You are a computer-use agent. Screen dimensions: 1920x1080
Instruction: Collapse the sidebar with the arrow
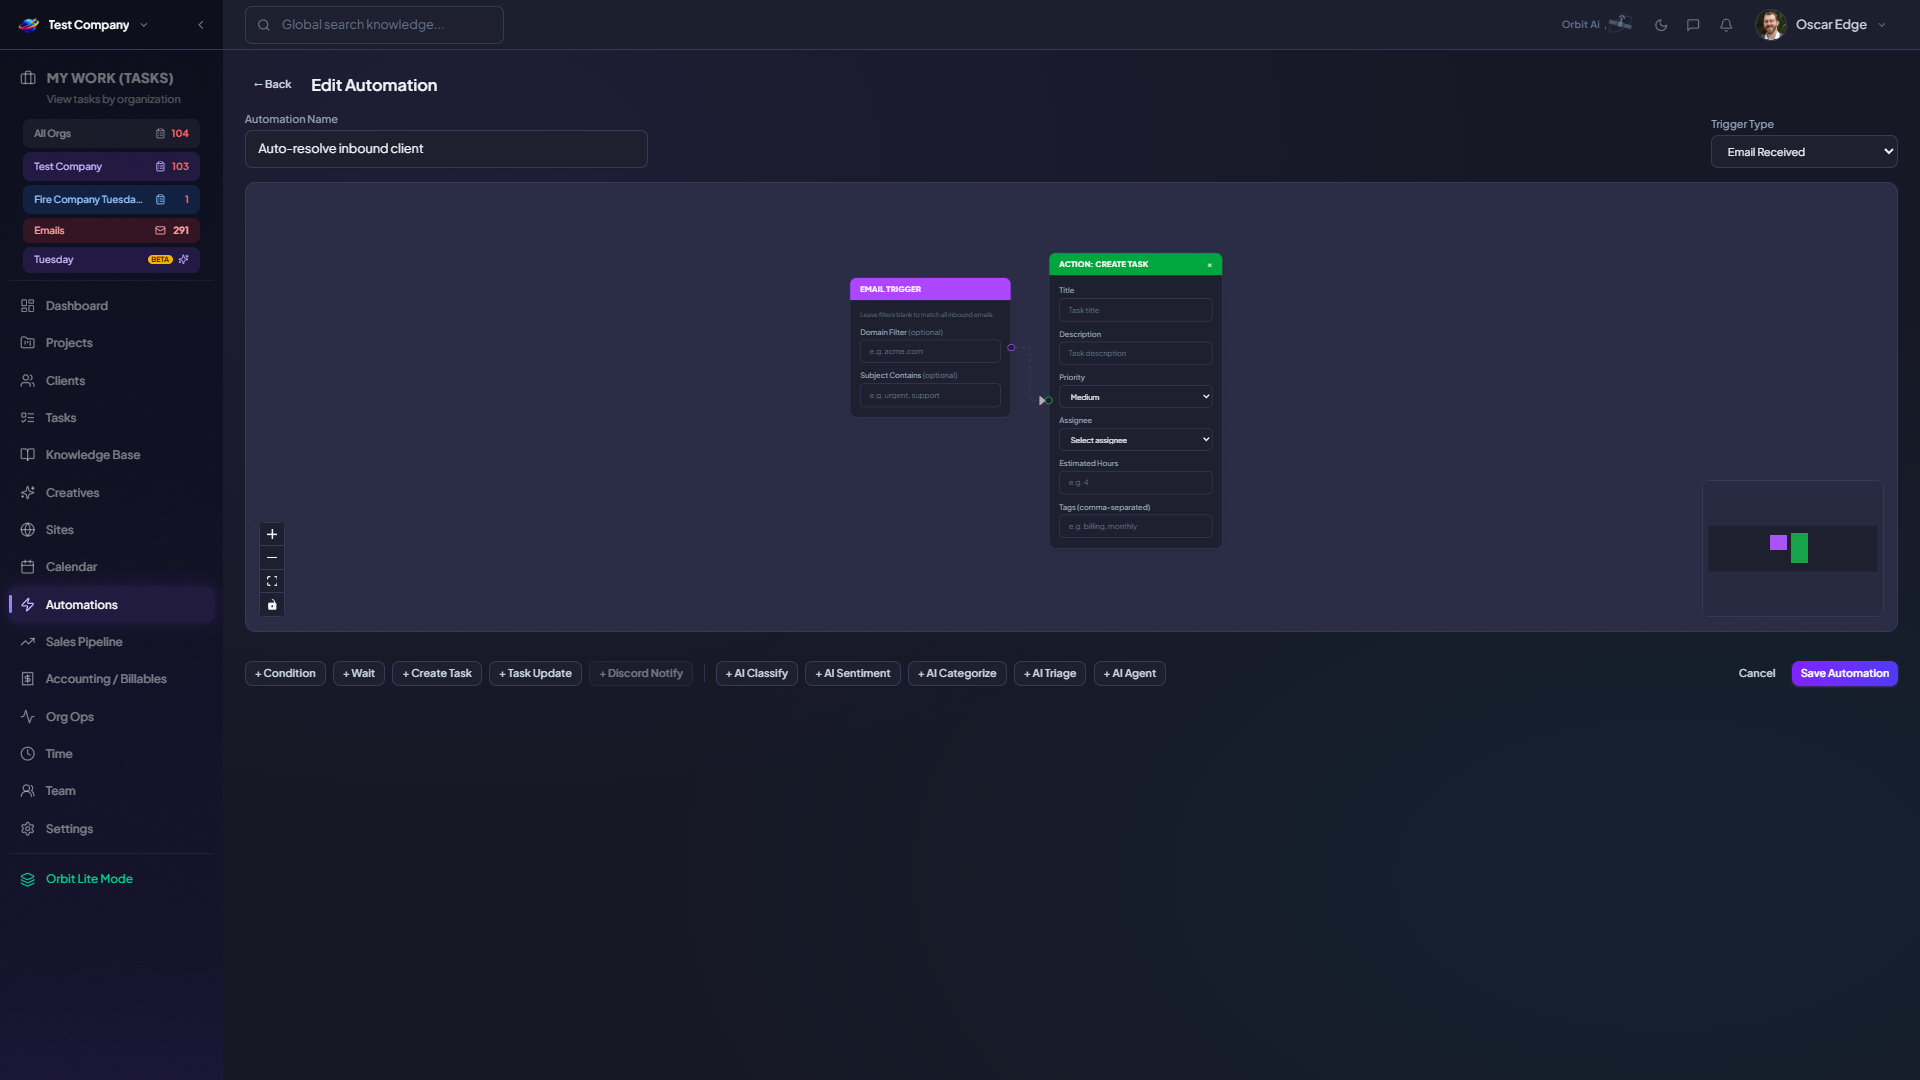pos(201,25)
